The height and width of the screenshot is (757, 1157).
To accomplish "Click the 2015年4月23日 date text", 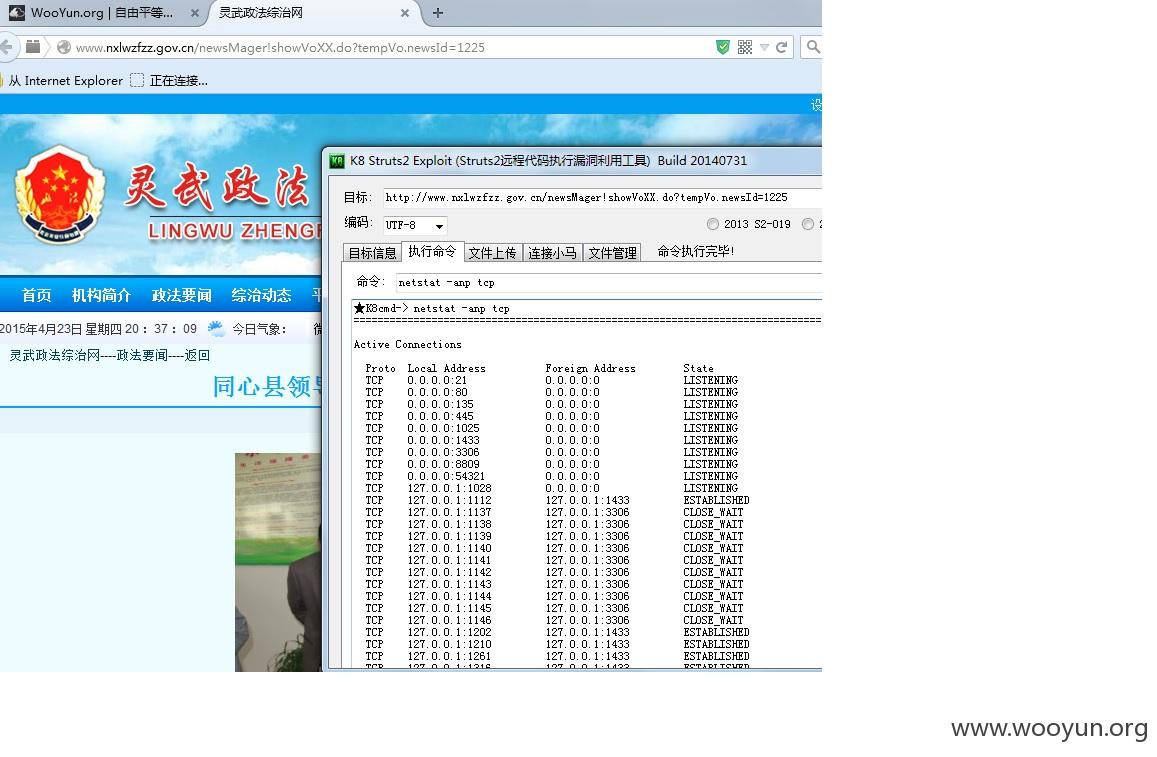I will [x=41, y=328].
